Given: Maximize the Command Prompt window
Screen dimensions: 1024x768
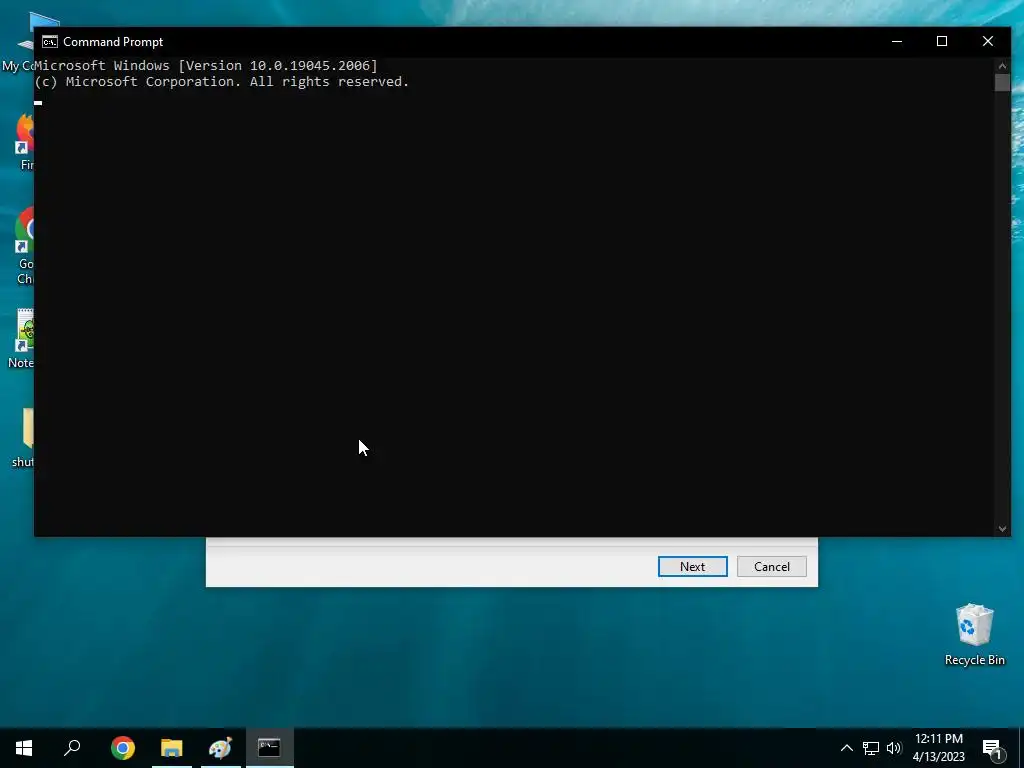Looking at the screenshot, I should pos(942,42).
